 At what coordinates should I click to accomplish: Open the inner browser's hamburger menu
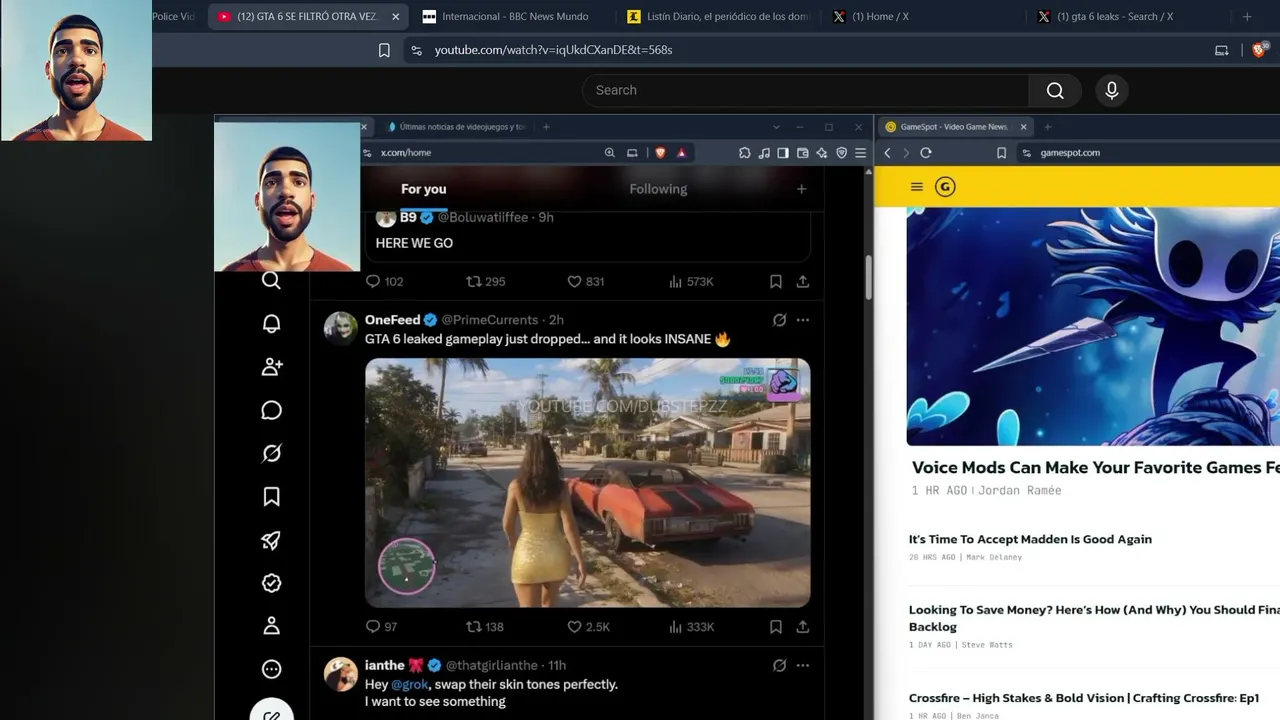pyautogui.click(x=860, y=153)
